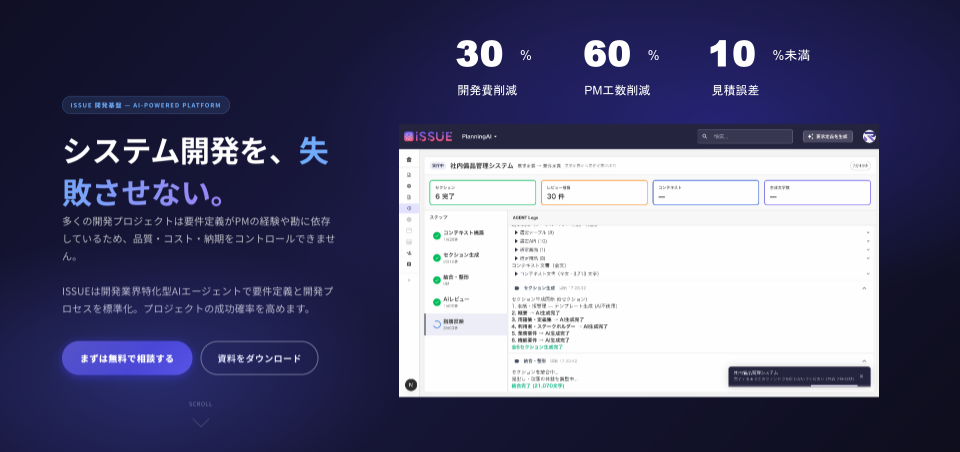Click the まずは無料で相談する button

point(127,358)
